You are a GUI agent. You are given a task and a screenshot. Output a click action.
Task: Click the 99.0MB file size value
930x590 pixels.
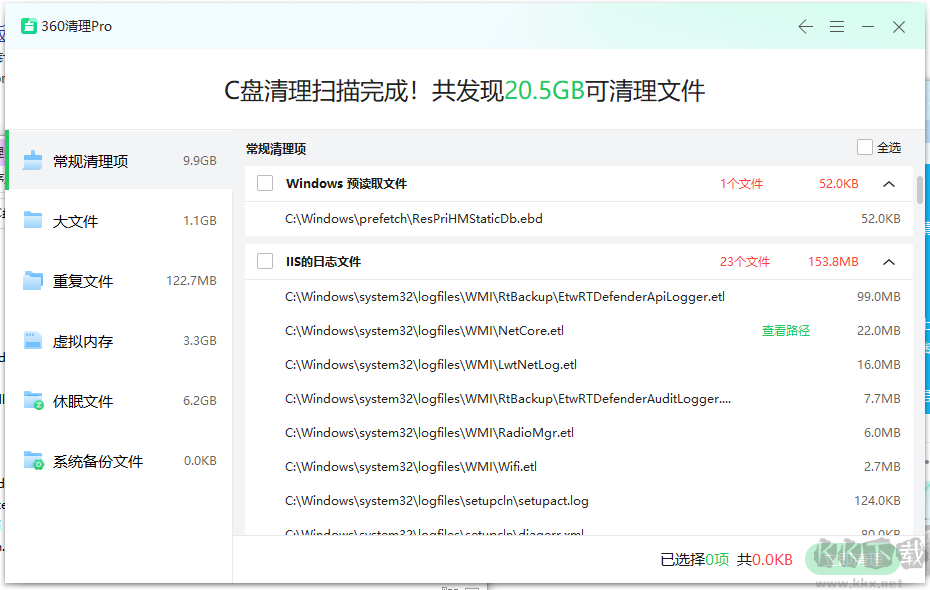(x=878, y=296)
